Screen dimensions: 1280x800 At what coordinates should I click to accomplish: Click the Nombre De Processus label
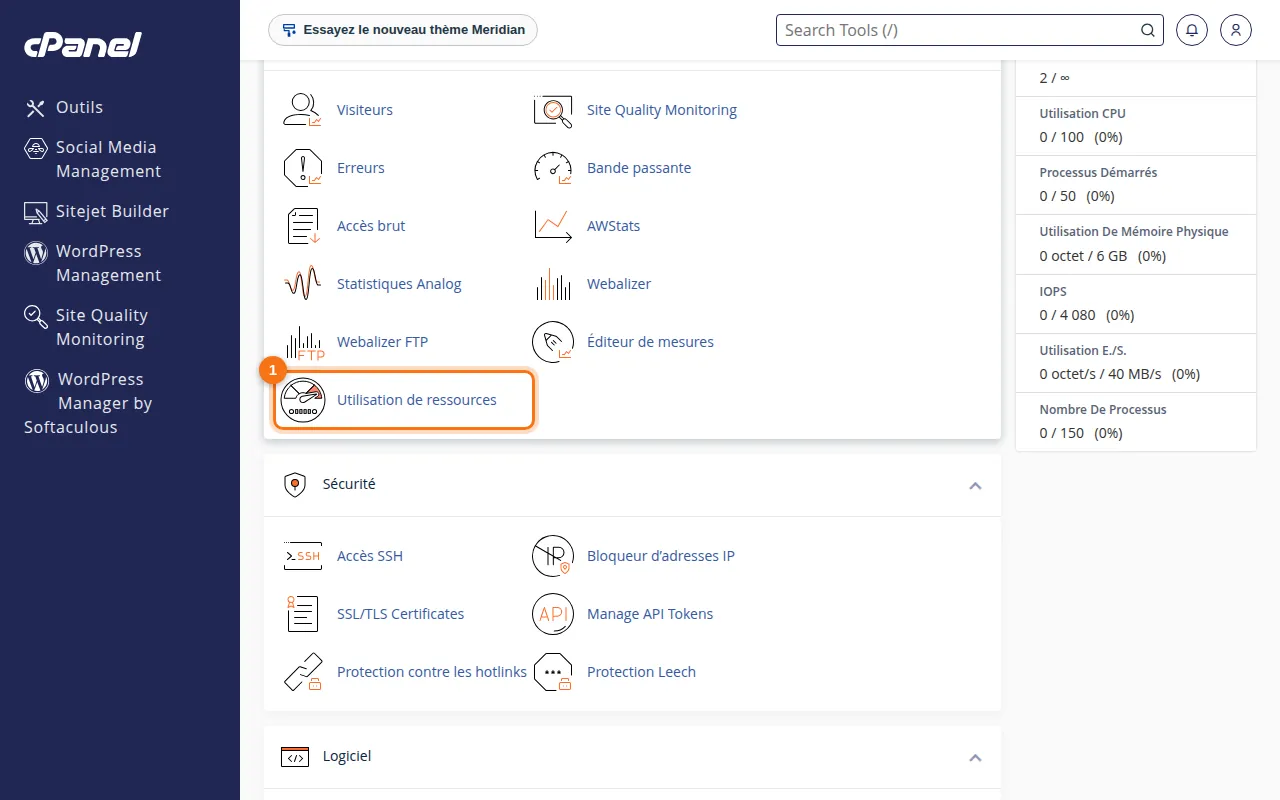1103,410
